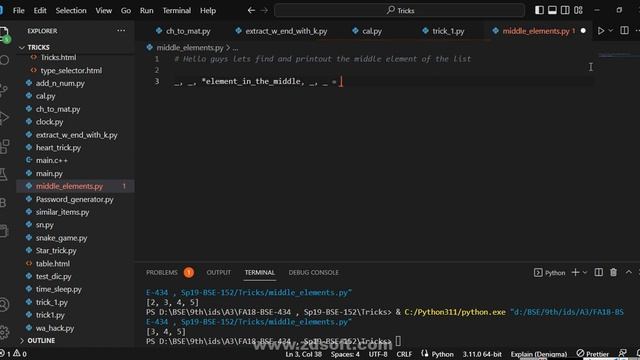This screenshot has width=640, height=360.
Task: Click the errors and warnings status indicator
Action: point(14,354)
